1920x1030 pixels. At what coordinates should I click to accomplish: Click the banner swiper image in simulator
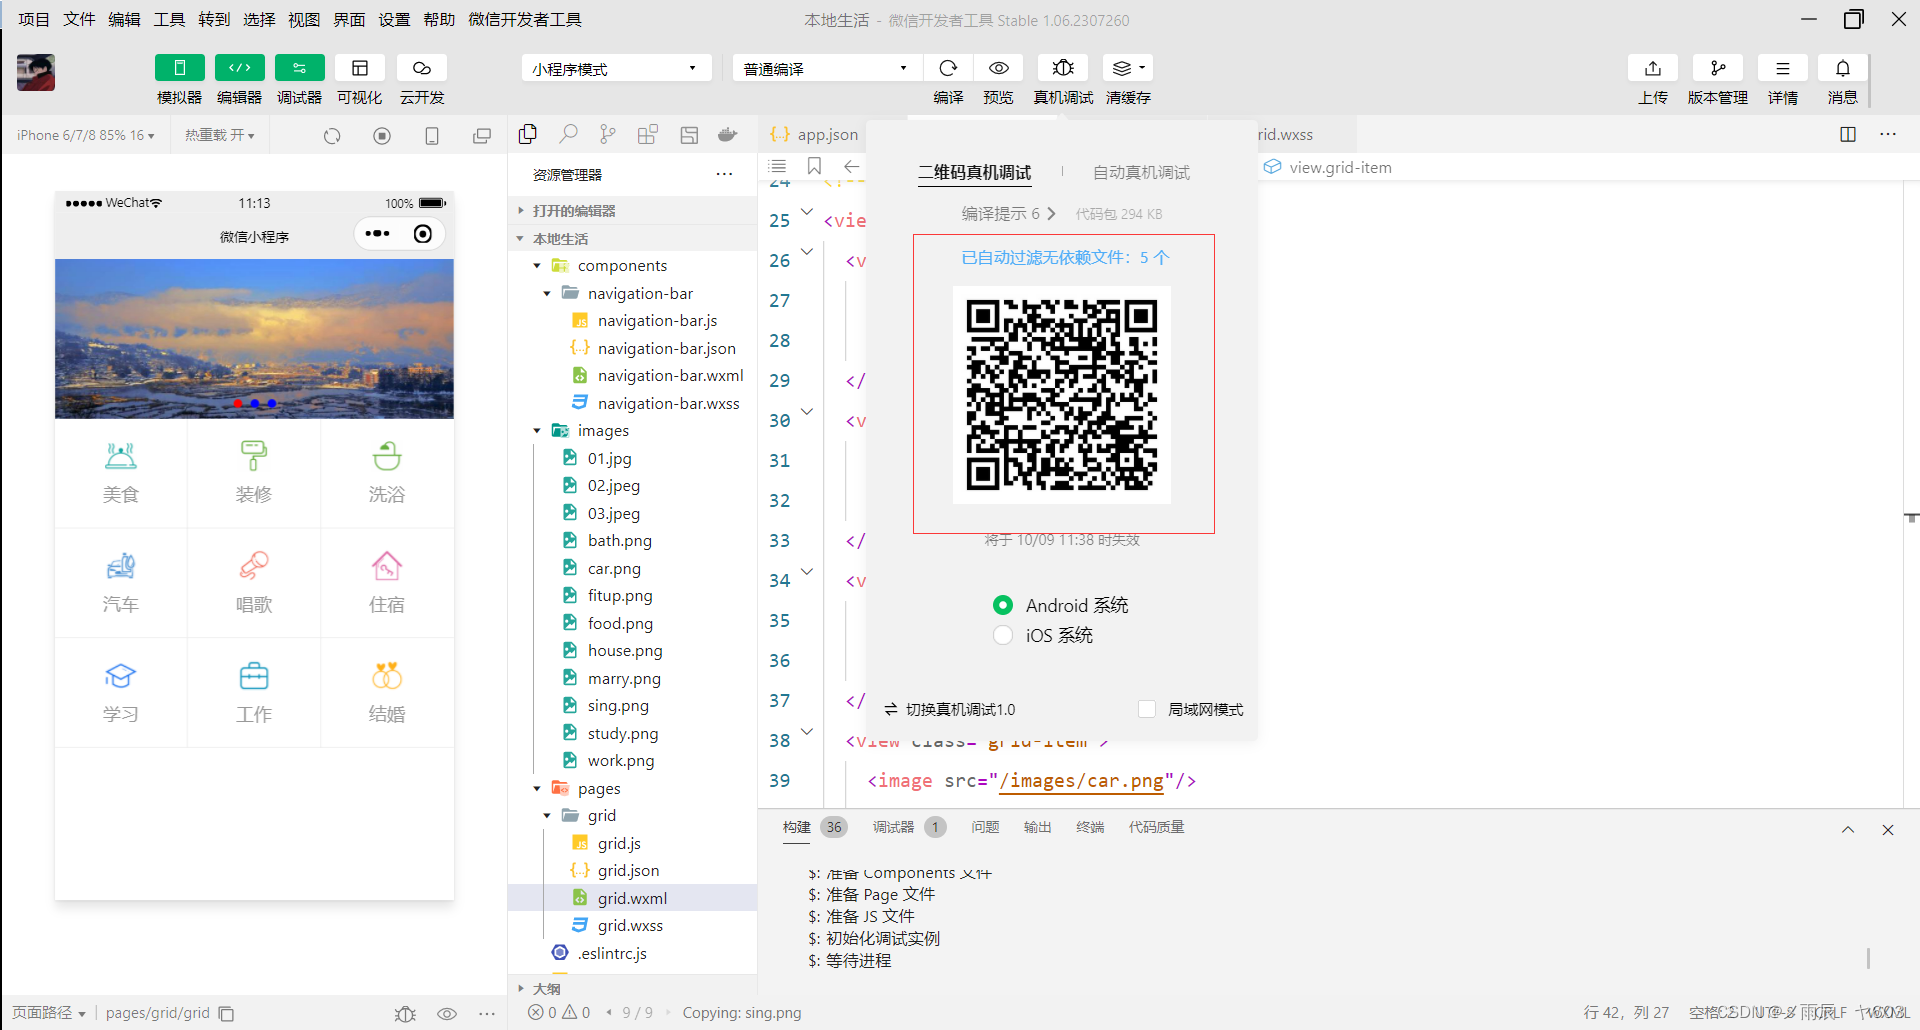[x=254, y=339]
